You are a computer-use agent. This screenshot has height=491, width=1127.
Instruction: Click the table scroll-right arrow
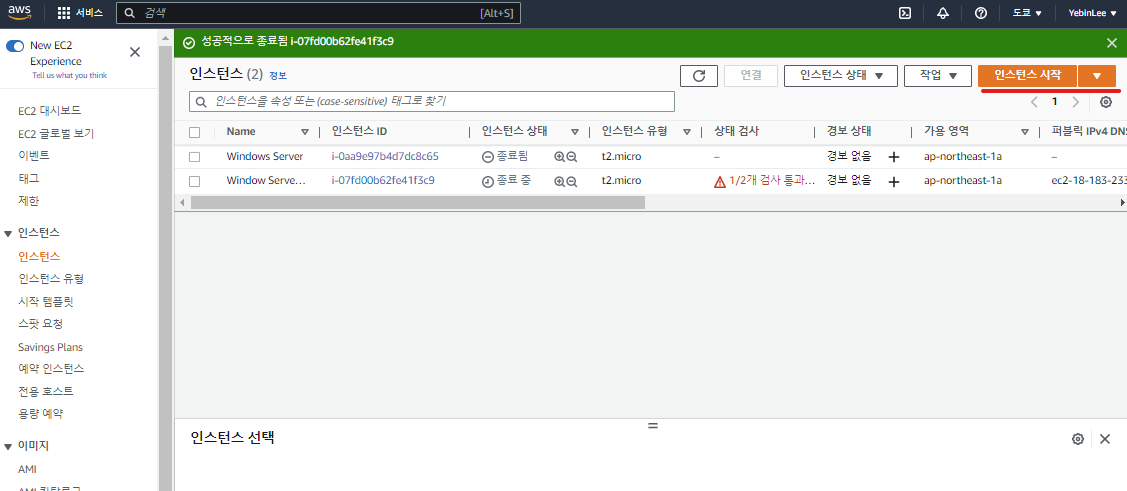click(1122, 203)
